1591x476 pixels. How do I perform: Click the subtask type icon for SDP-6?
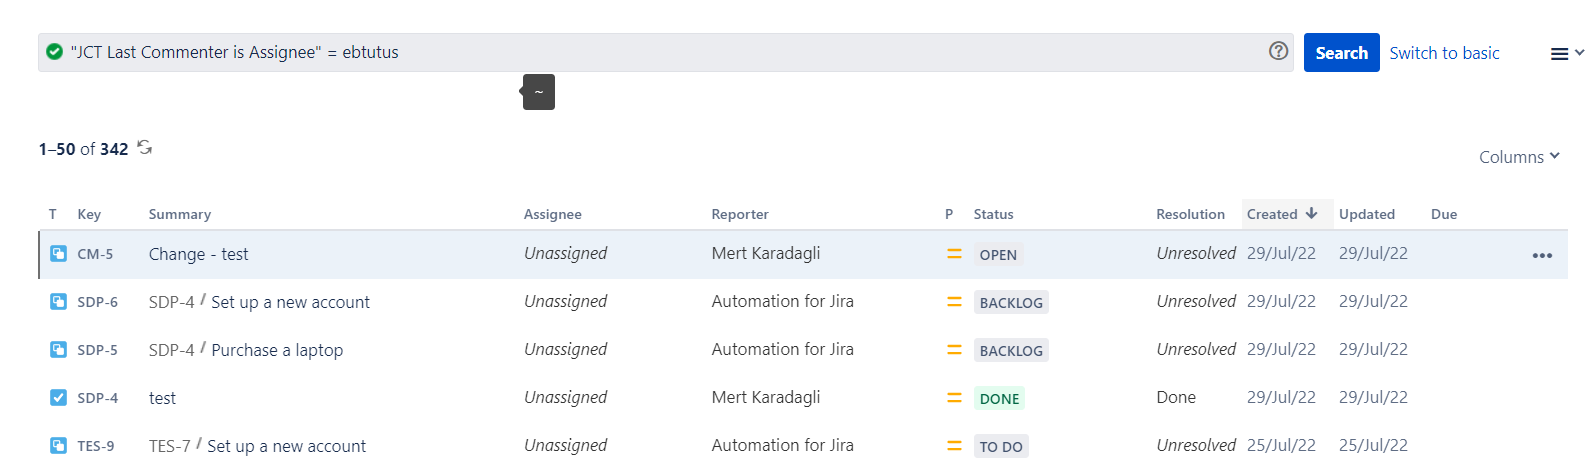(58, 301)
